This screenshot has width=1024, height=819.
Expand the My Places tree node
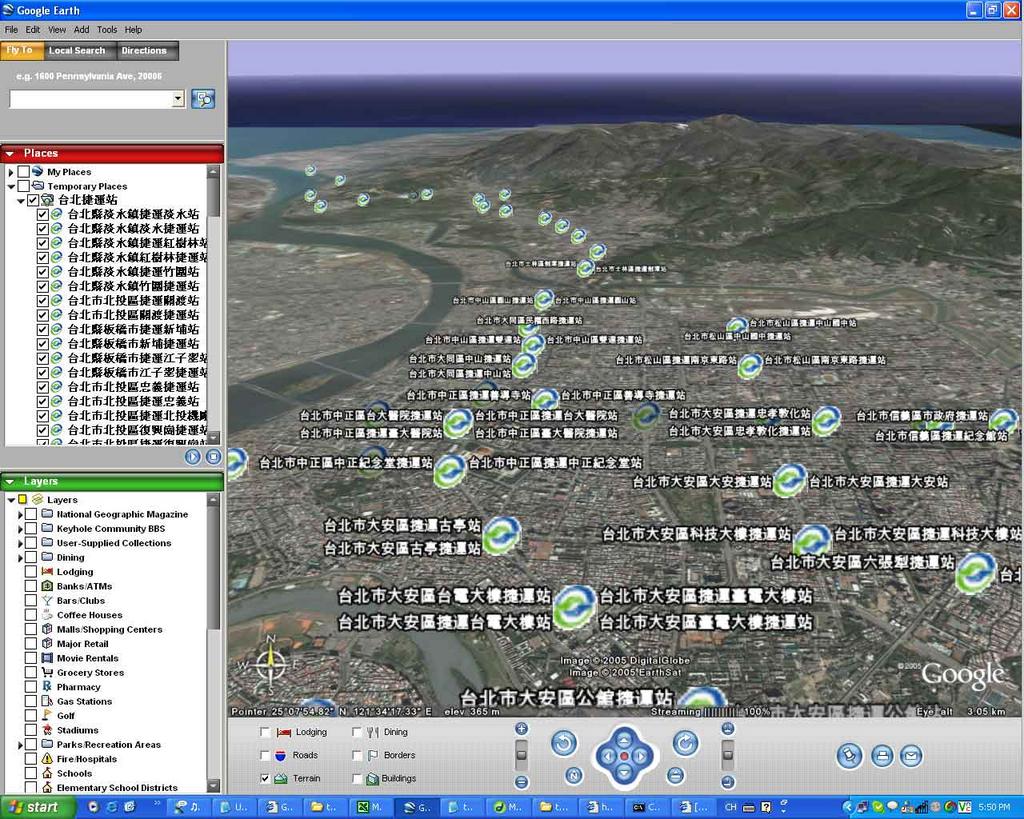pos(10,172)
